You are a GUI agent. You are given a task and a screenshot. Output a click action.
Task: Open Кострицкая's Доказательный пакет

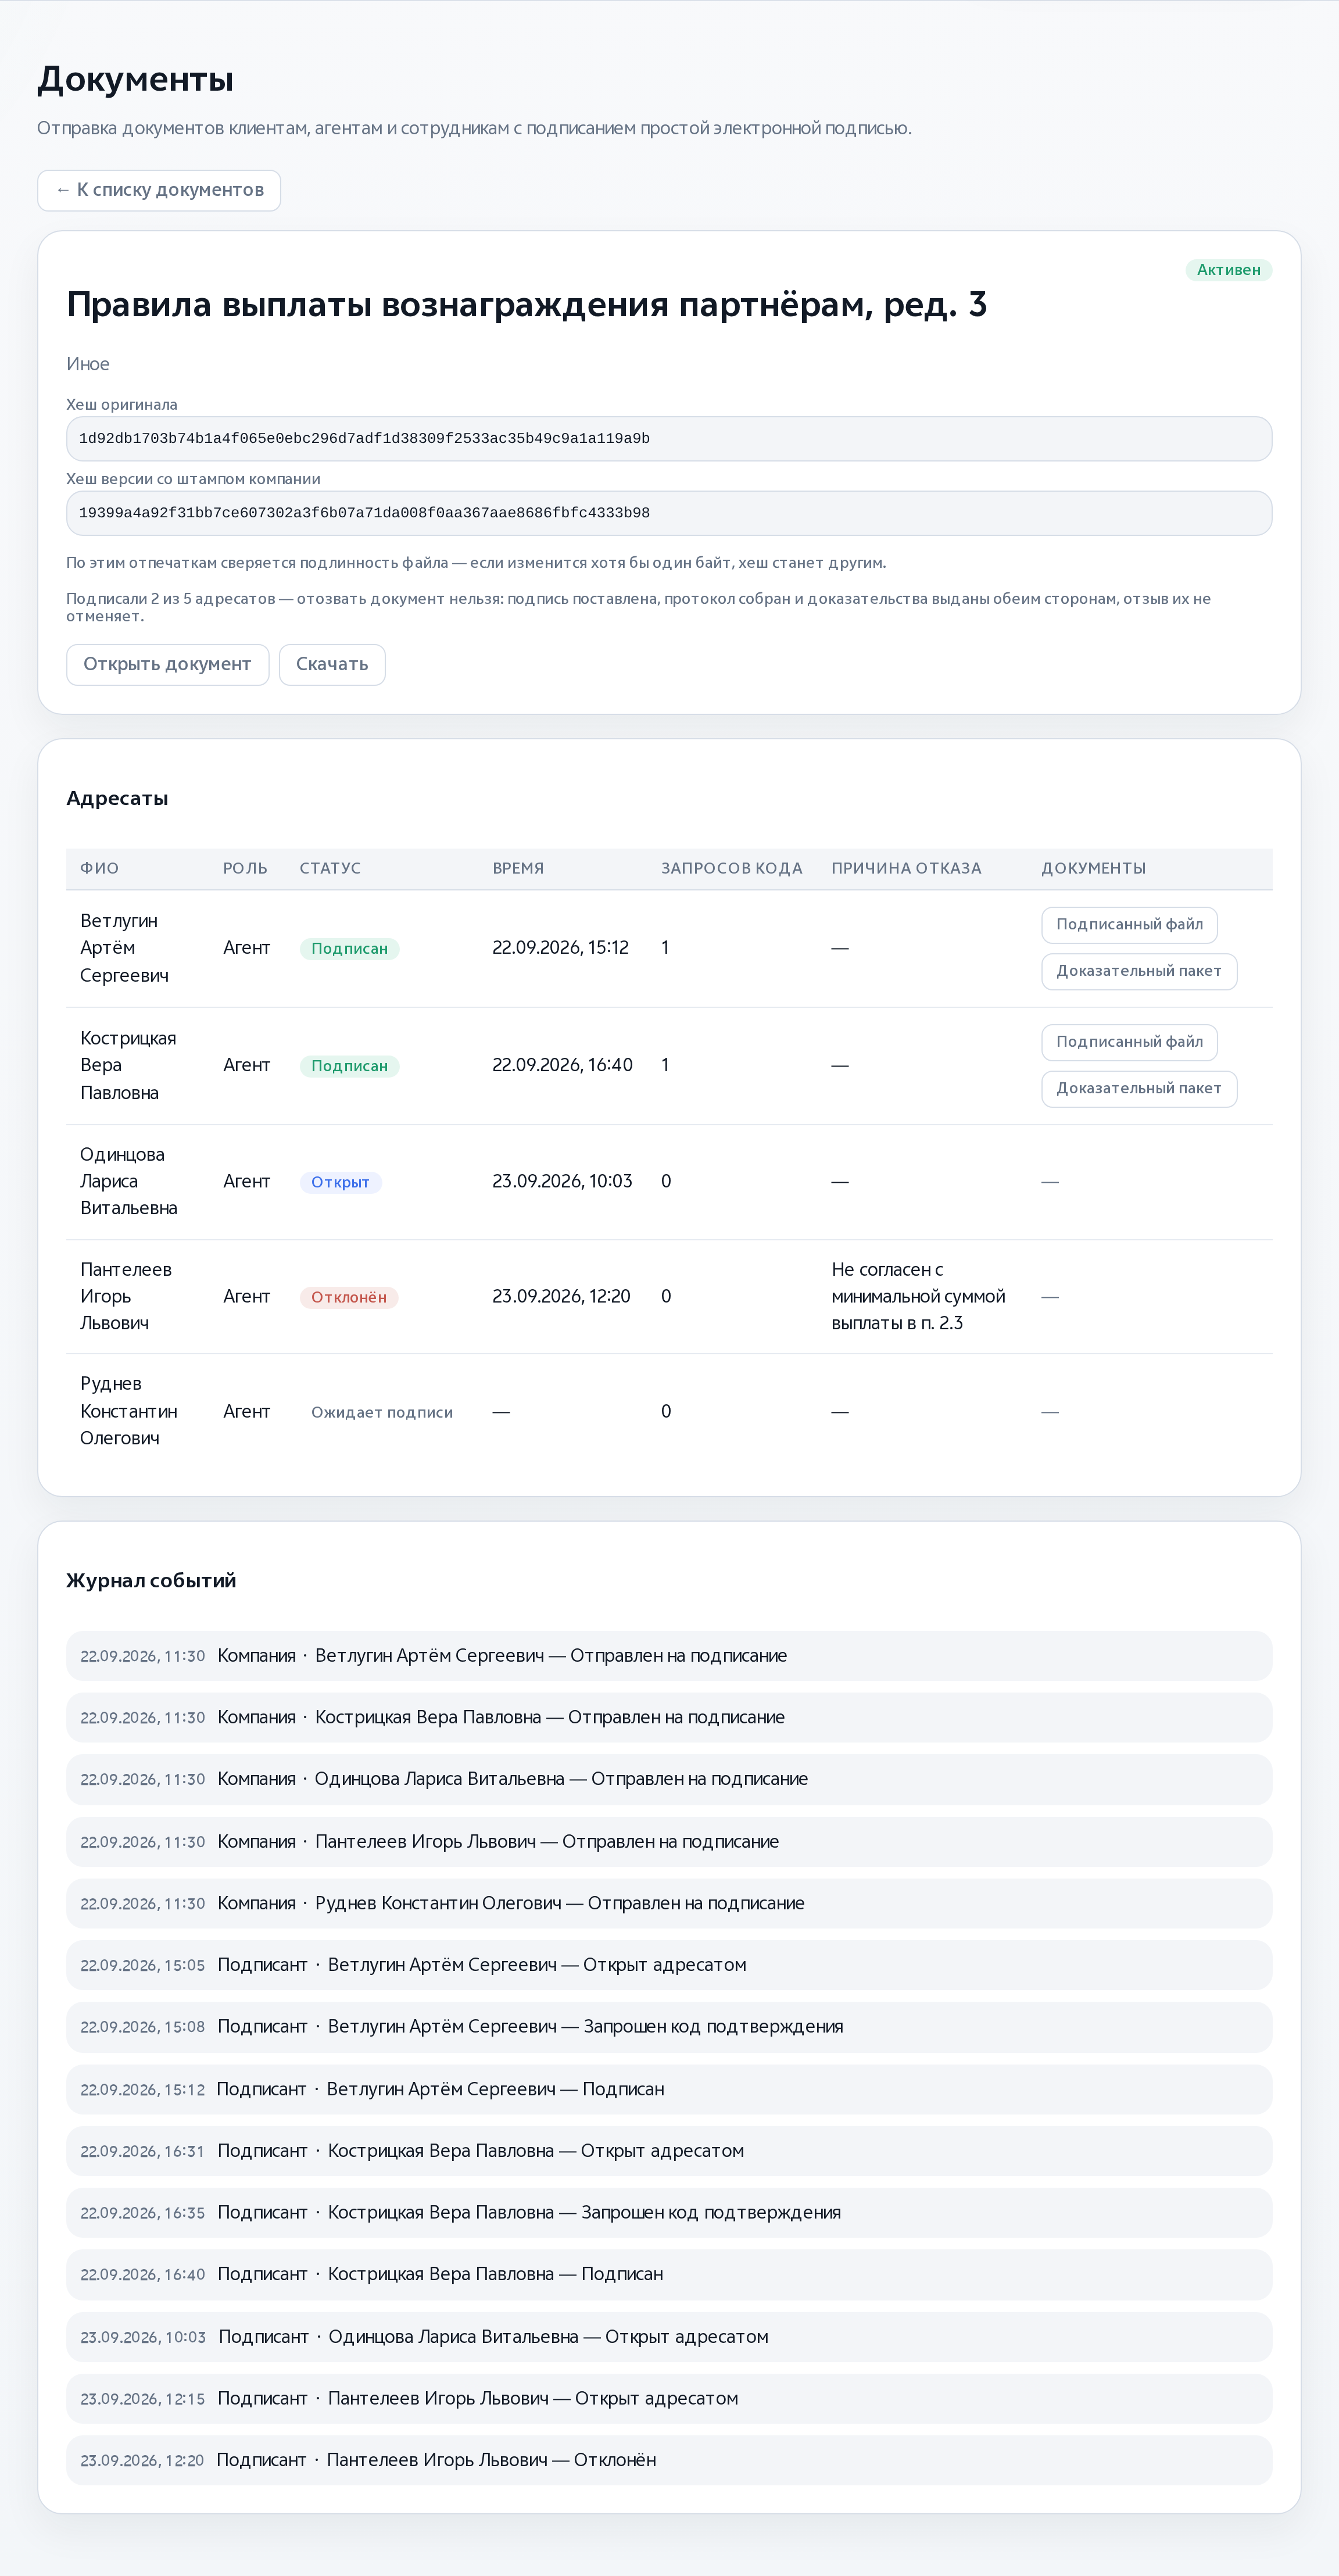point(1139,1089)
